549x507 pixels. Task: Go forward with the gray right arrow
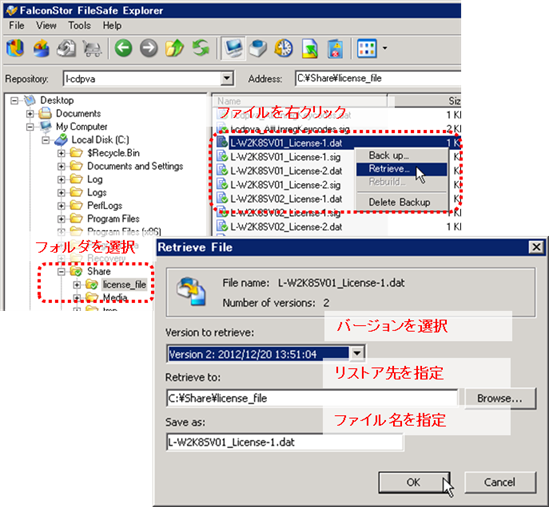[x=149, y=48]
